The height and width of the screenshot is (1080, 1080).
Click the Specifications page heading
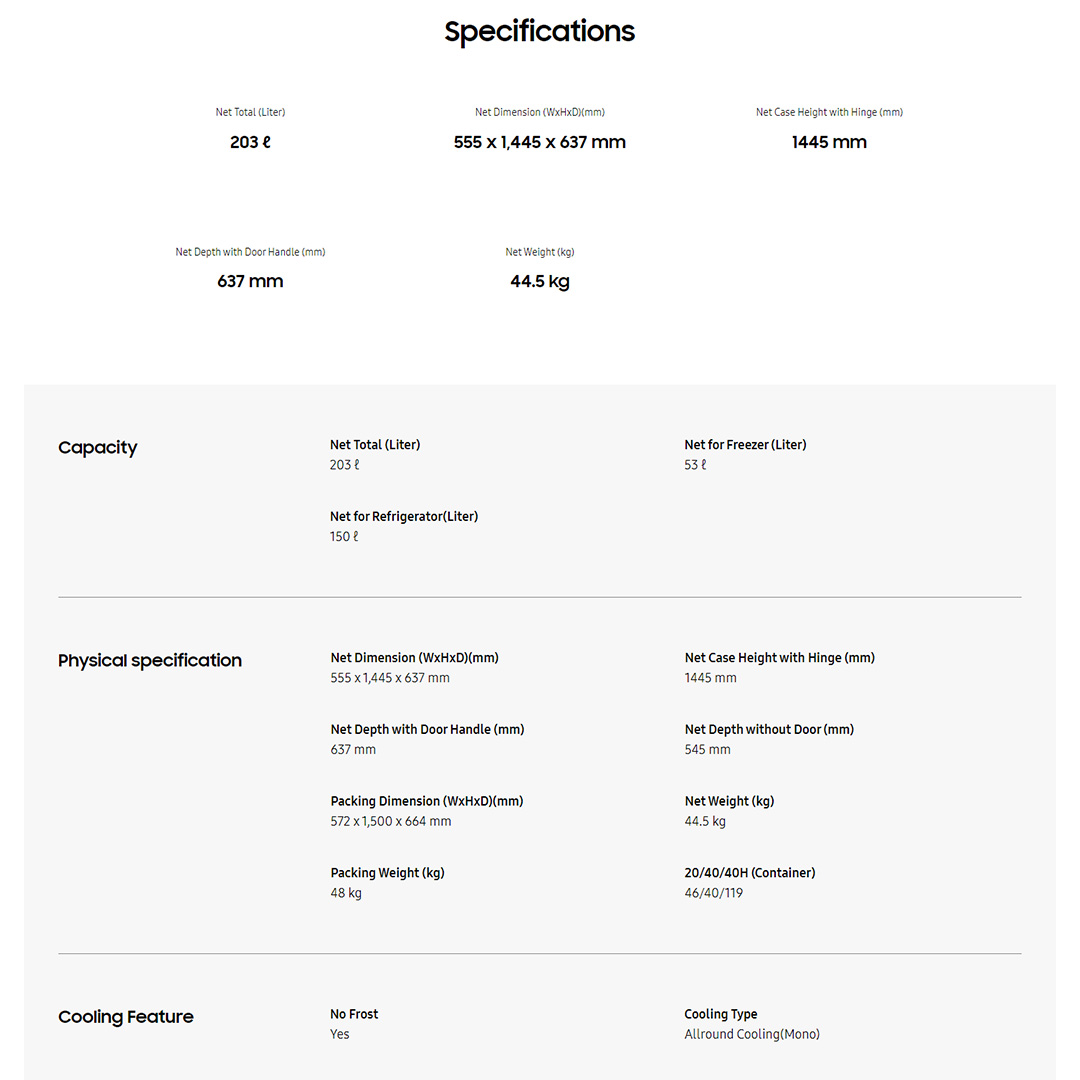coord(539,32)
